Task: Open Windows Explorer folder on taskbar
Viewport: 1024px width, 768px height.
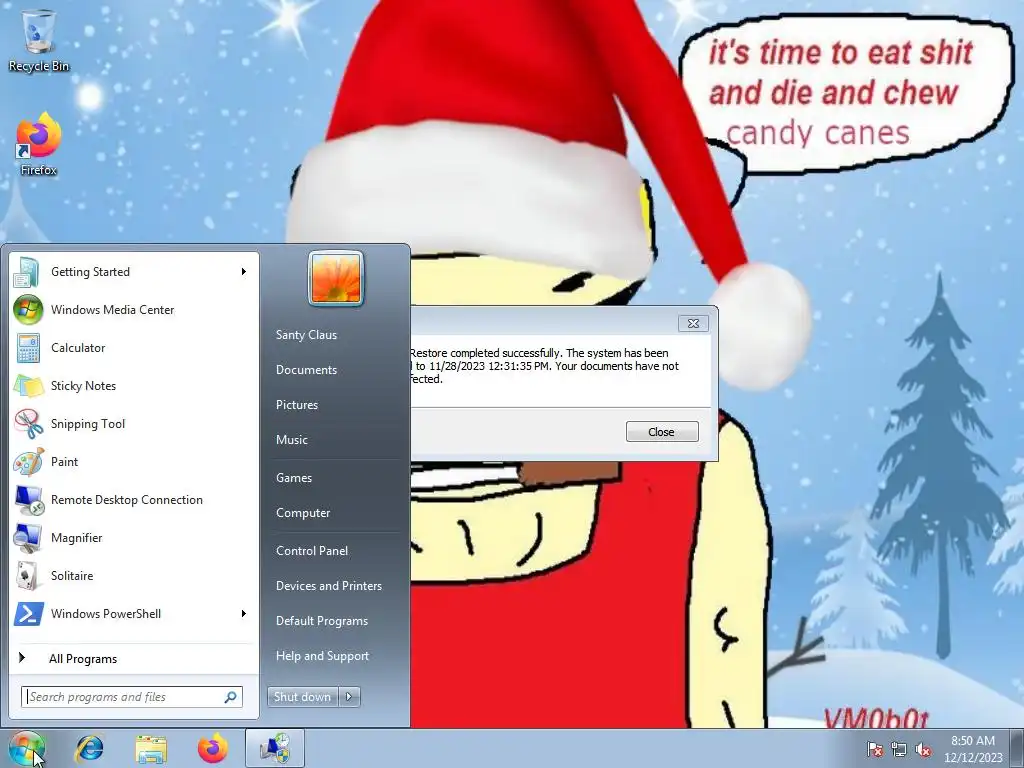Action: pyautogui.click(x=151, y=748)
